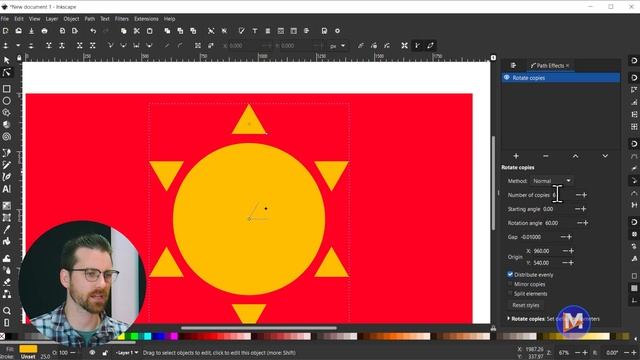This screenshot has width=640, height=360.
Task: Select the Selector arrow tool
Action: [x=7, y=60]
